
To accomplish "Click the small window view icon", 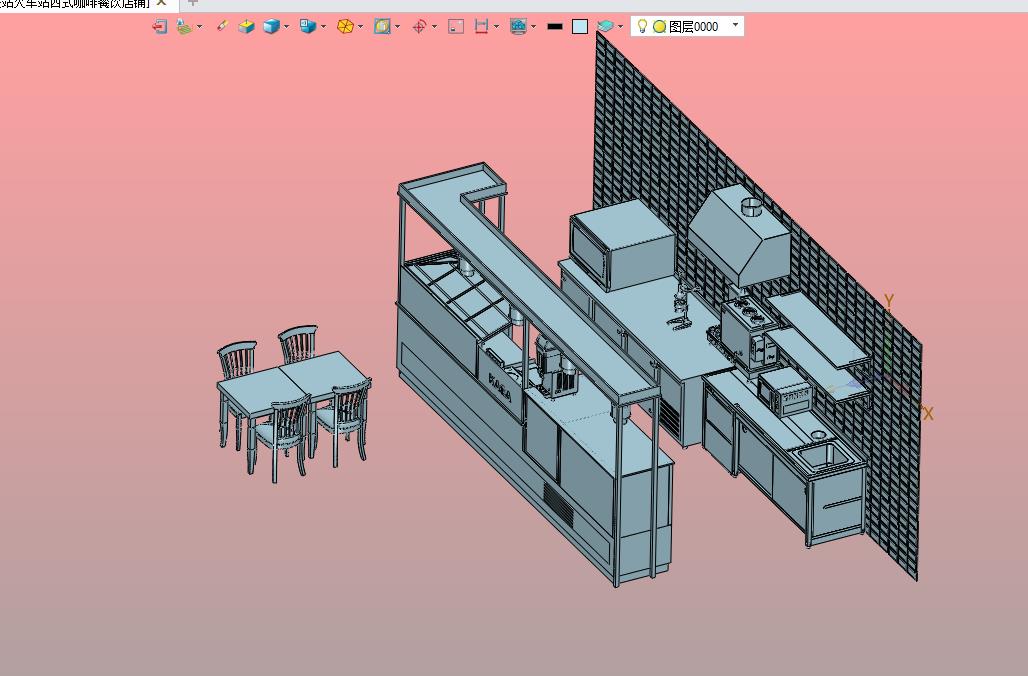I will [x=456, y=26].
